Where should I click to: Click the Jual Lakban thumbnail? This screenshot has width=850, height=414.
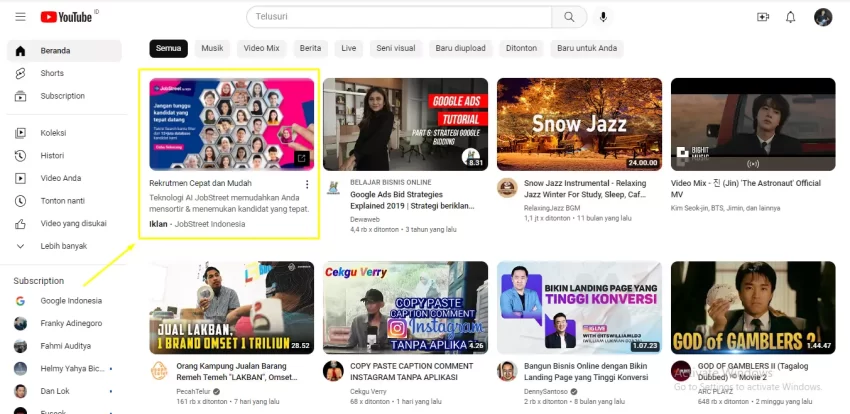(x=231, y=308)
